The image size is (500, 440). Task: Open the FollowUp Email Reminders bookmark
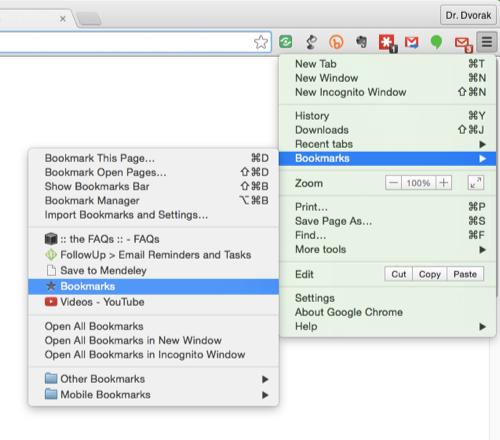(x=153, y=255)
